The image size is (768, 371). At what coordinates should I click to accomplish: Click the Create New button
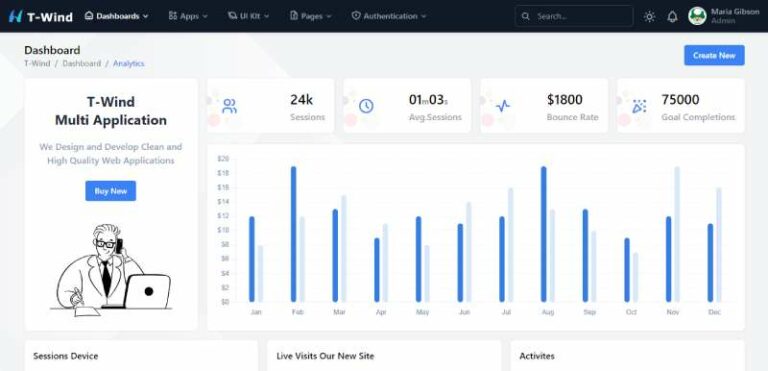[714, 55]
